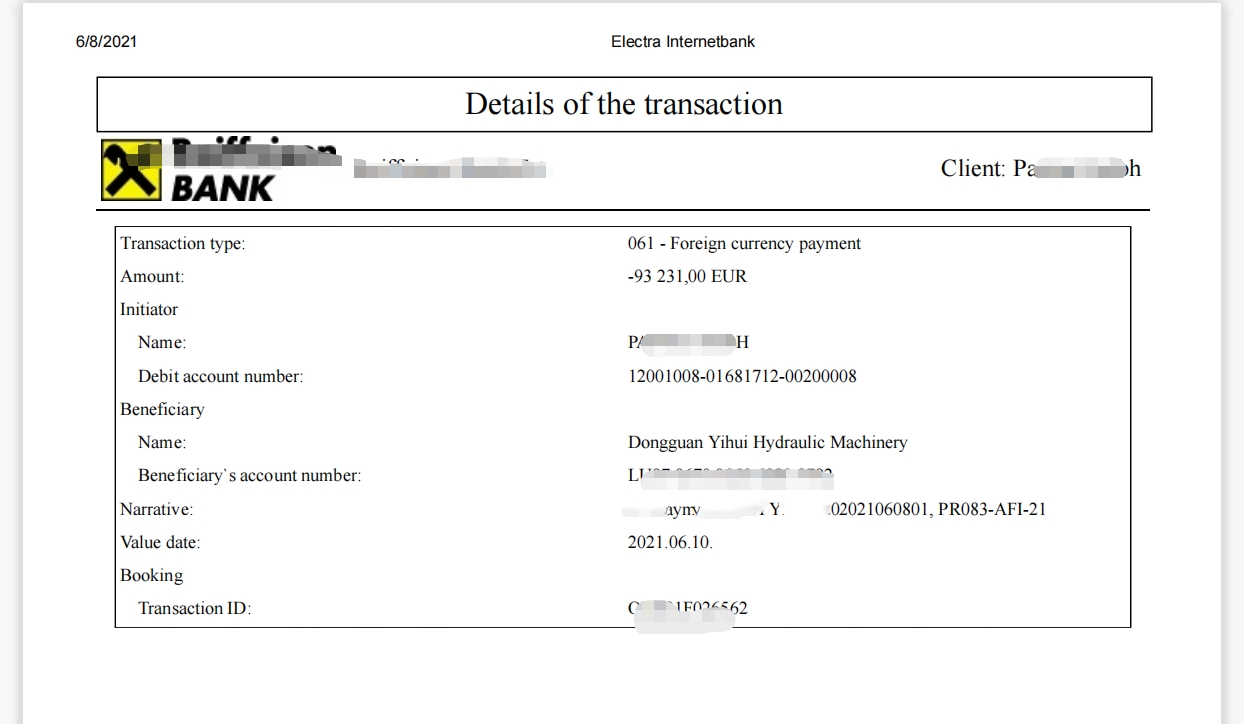Click the yellow and black bank logo
1244x724 pixels.
point(131,170)
